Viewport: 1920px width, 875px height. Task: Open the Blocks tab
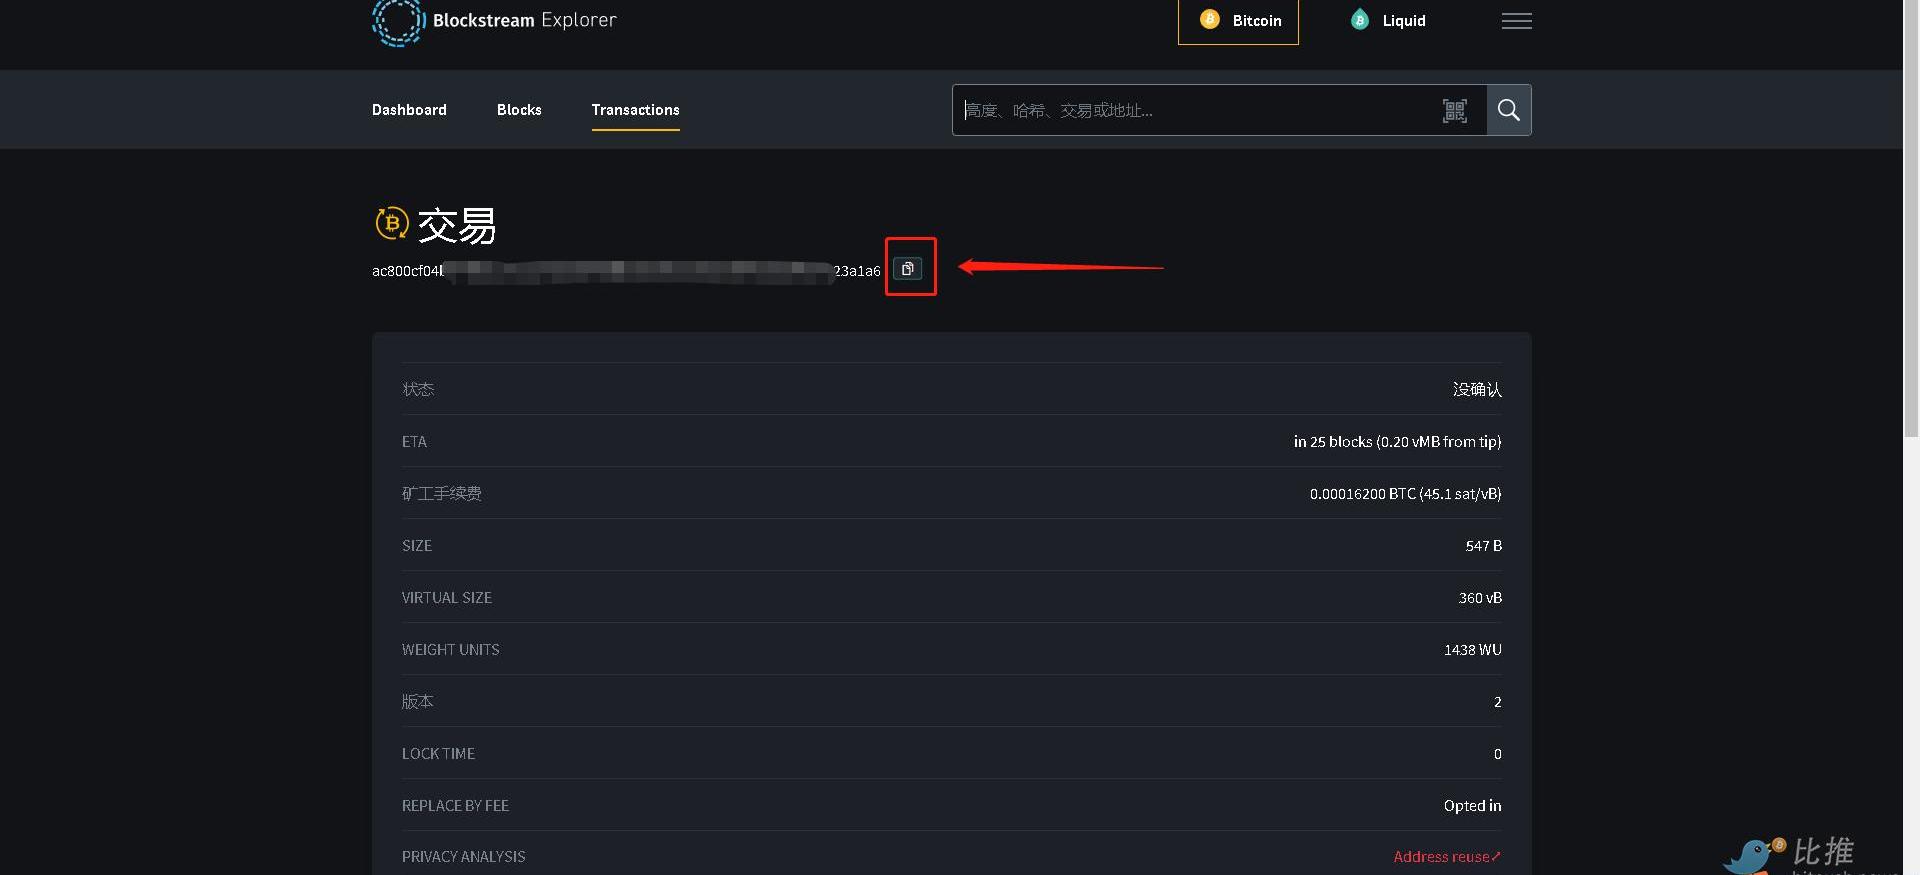coord(519,110)
